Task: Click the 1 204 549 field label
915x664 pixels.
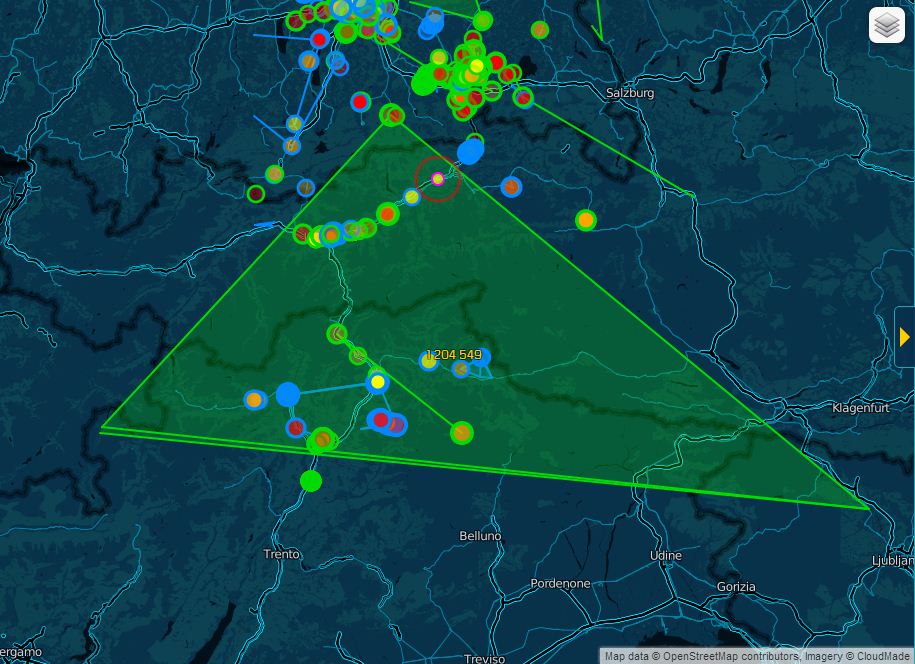Action: tap(453, 355)
